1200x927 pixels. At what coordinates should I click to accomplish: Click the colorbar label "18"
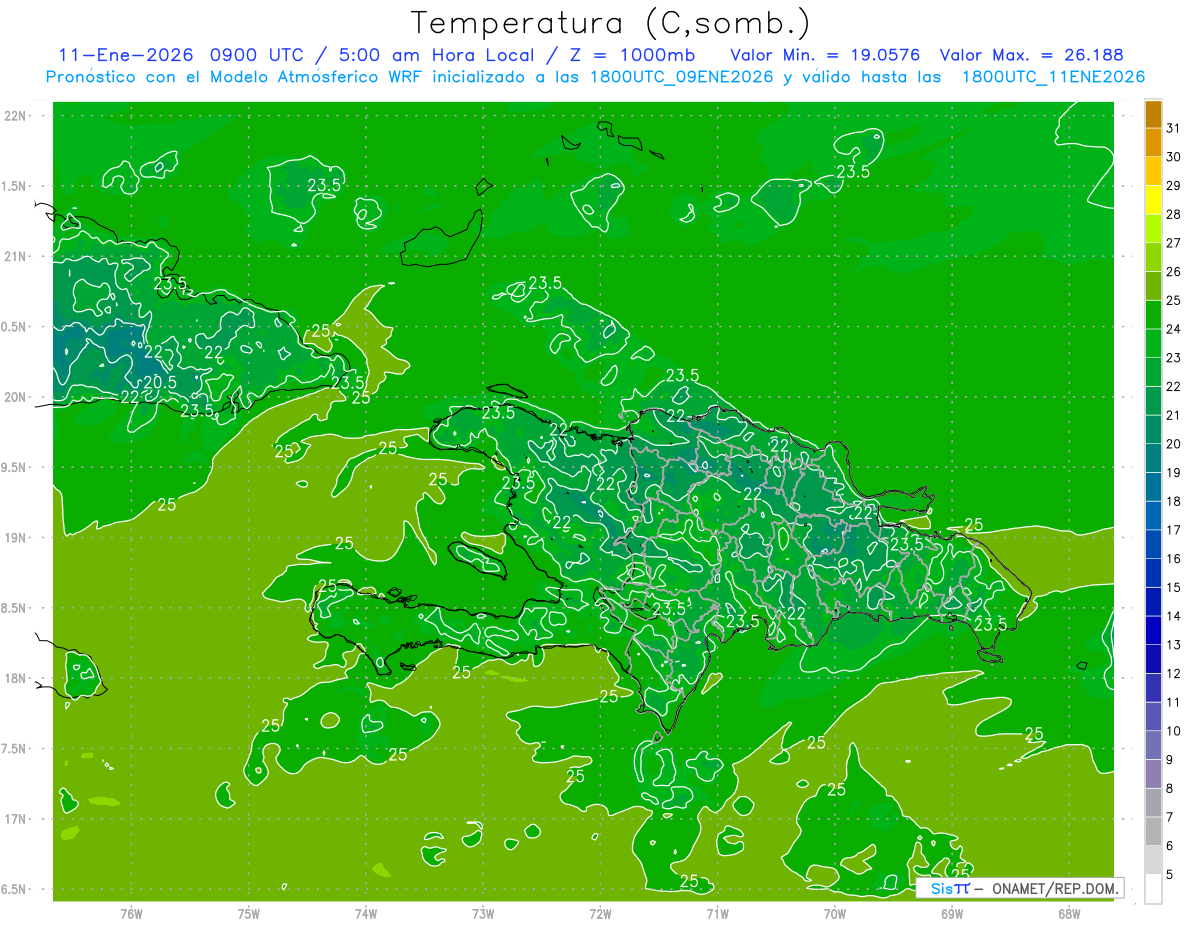[x=1174, y=501]
